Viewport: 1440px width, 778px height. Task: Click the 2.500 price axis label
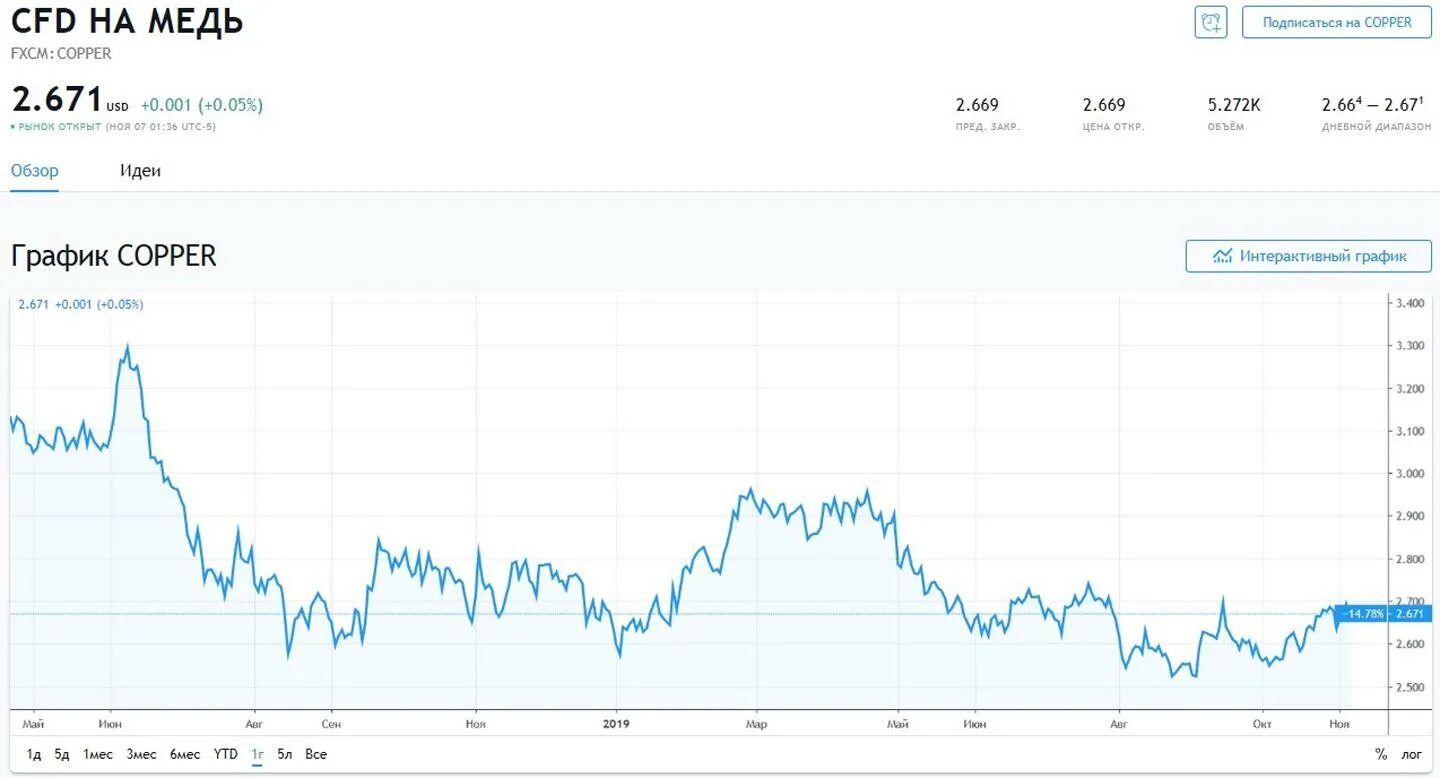click(1409, 687)
